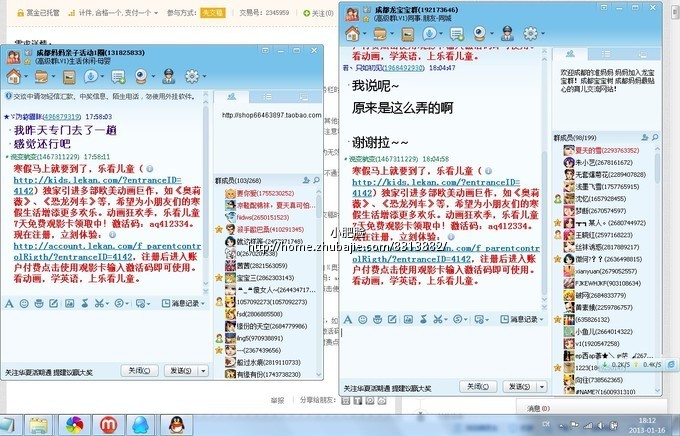680x436 pixels.
Task: Open group album icon in right chat window
Action: pyautogui.click(x=408, y=34)
